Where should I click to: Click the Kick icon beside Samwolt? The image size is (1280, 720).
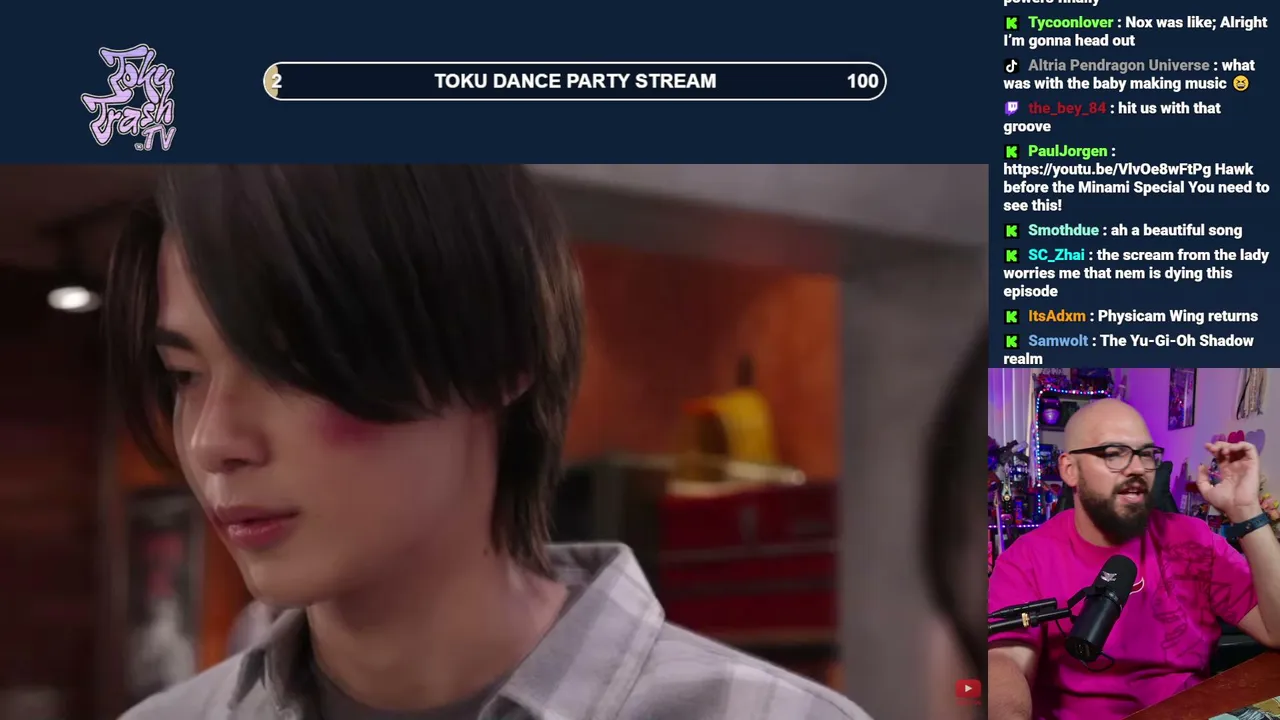coord(1012,342)
